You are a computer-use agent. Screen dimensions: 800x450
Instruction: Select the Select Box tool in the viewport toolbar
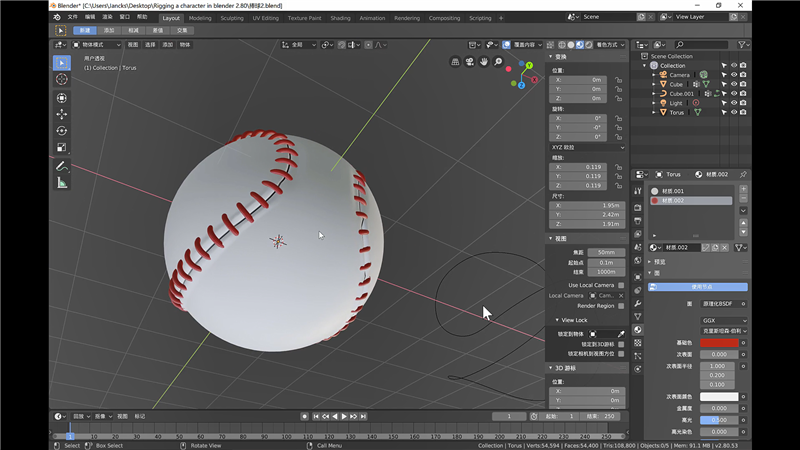point(62,63)
